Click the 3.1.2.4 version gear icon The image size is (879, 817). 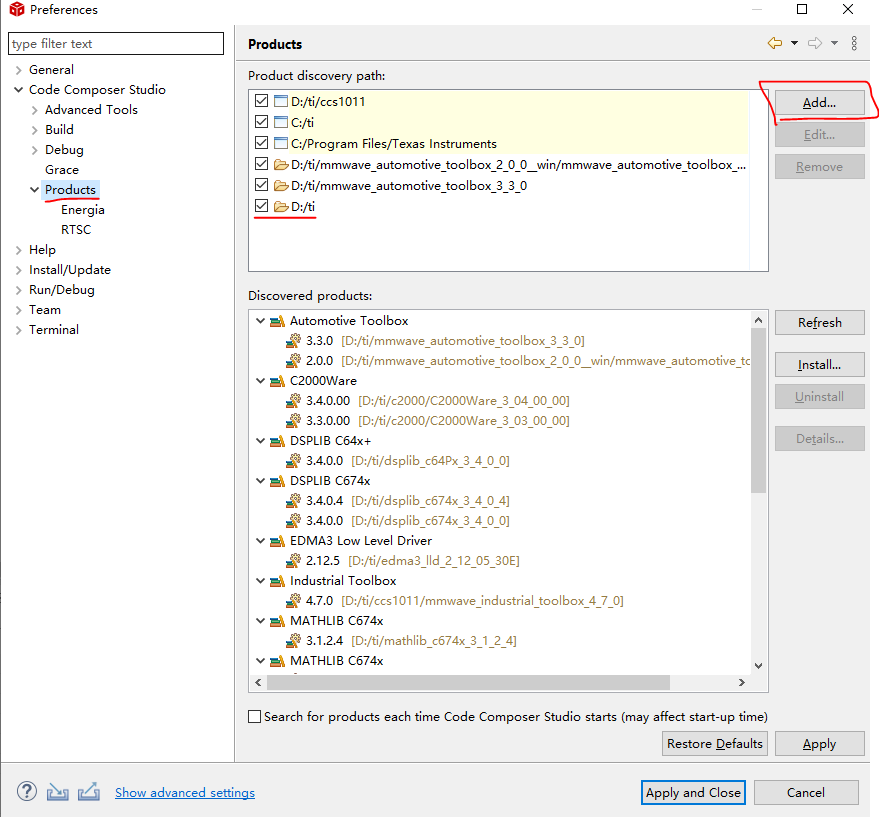[293, 640]
